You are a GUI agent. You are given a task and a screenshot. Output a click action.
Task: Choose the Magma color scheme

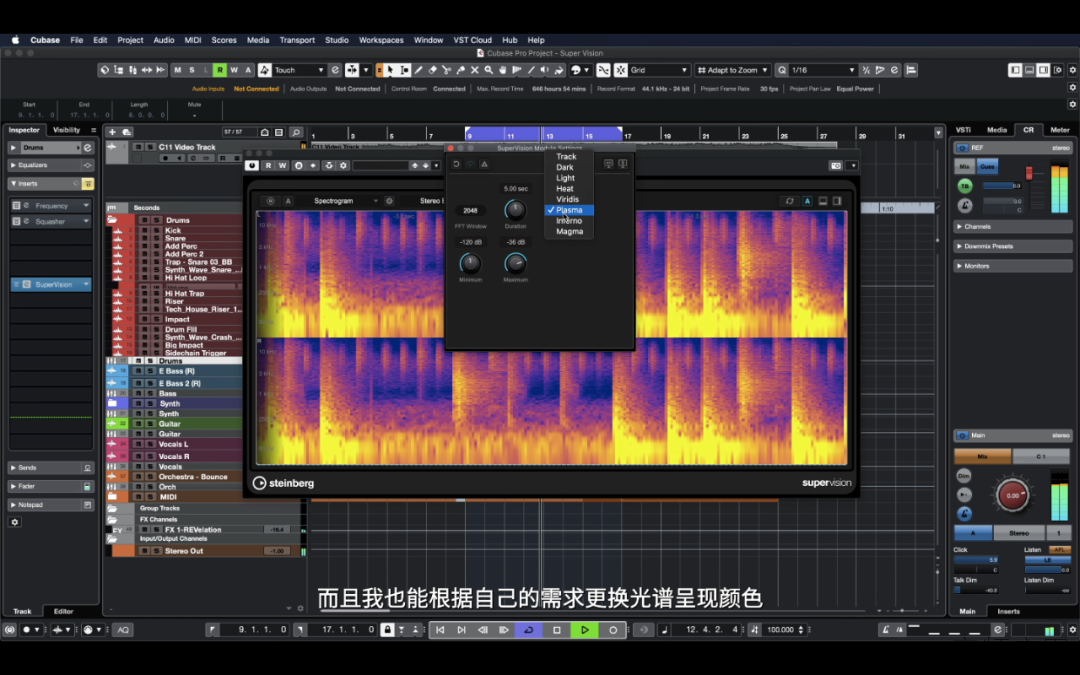coord(569,231)
